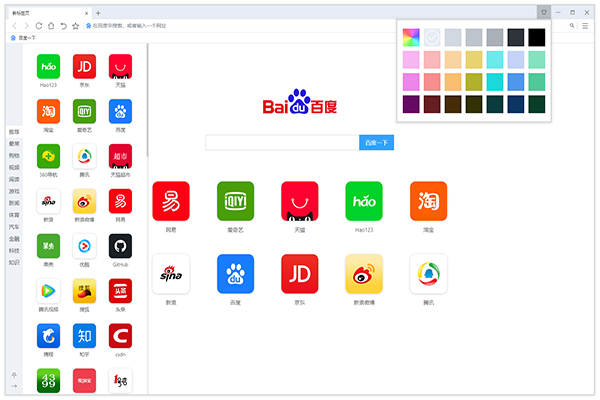This screenshot has width=600, height=400.
Task: Open Zhihu 知乎 icon in the sidebar
Action: point(84,336)
